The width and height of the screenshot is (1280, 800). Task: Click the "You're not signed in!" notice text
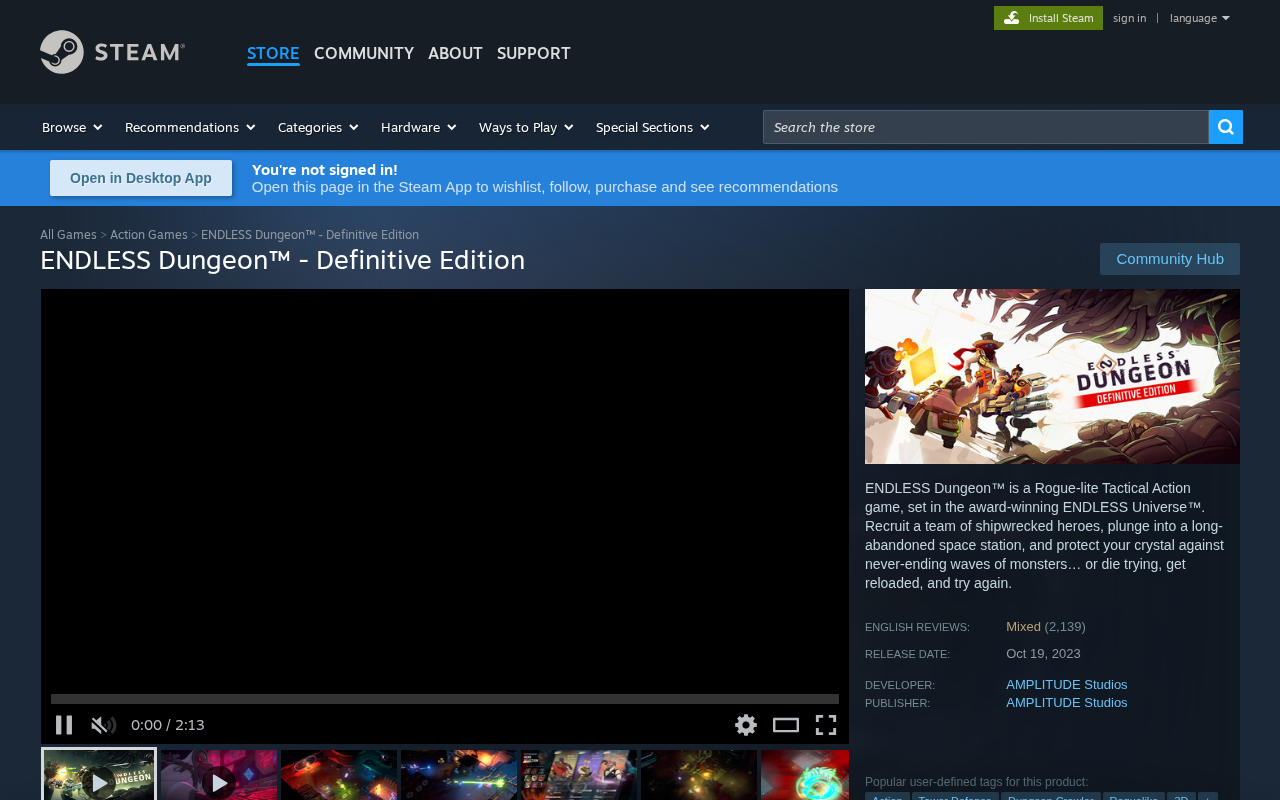pos(325,170)
